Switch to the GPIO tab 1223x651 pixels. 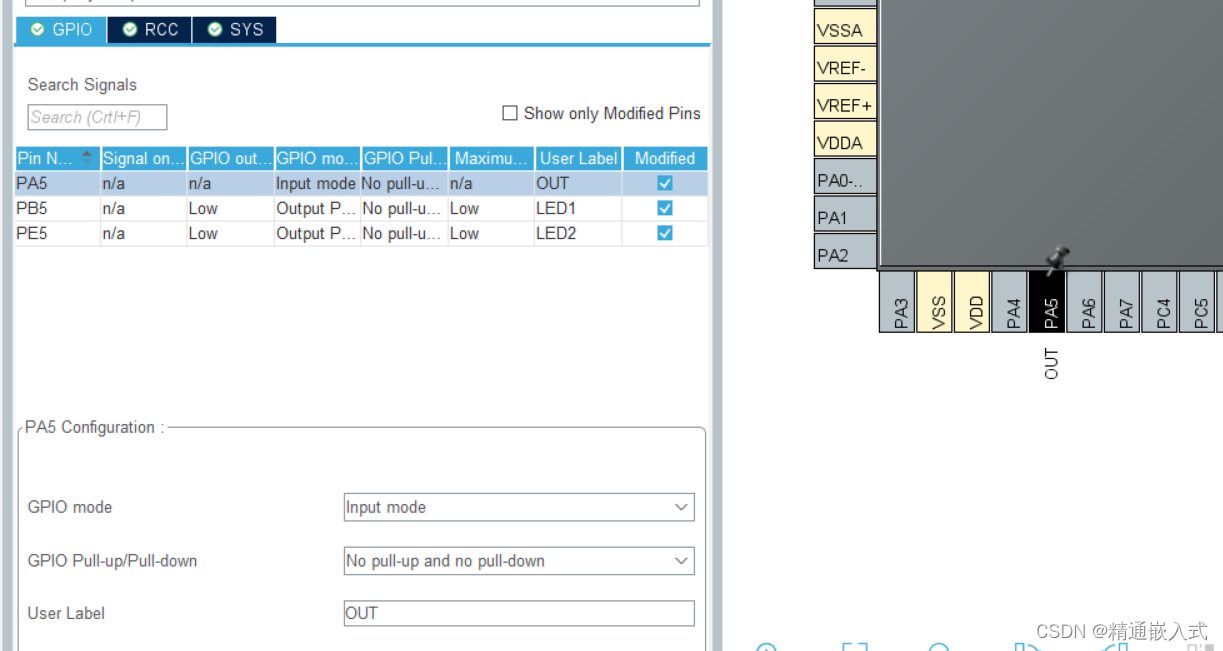(x=61, y=30)
